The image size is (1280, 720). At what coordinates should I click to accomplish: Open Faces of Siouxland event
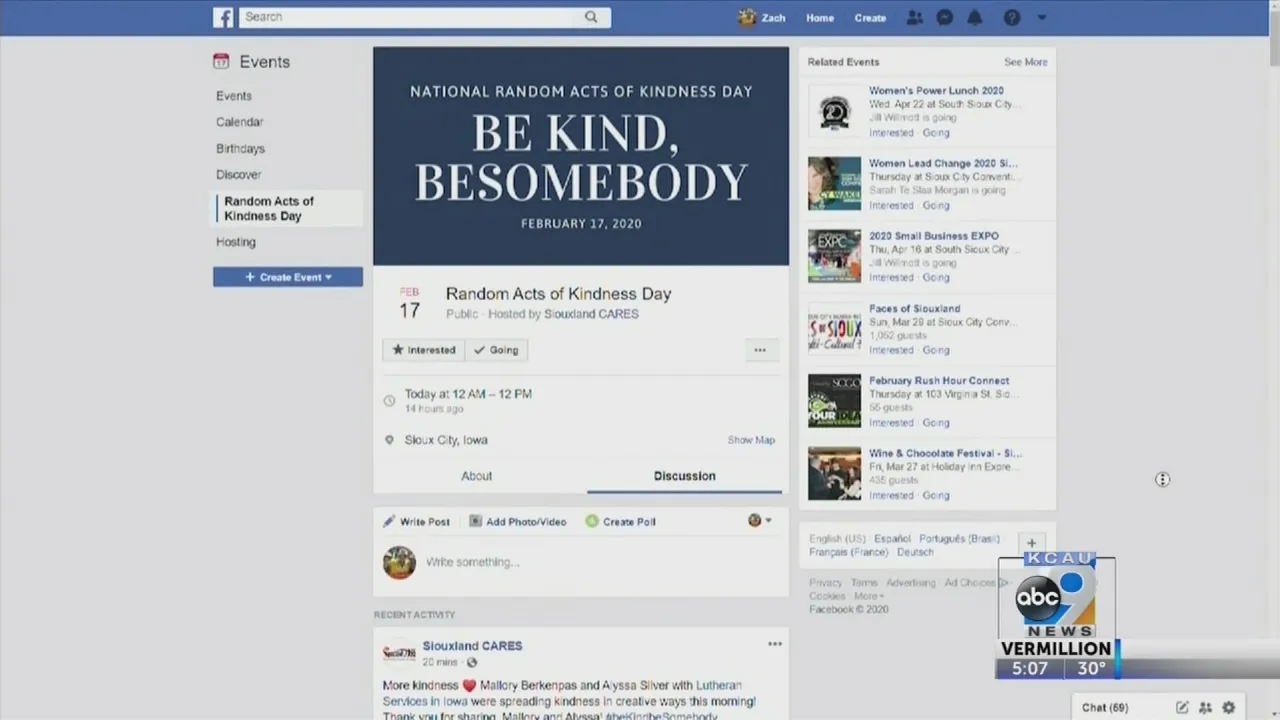[914, 309]
